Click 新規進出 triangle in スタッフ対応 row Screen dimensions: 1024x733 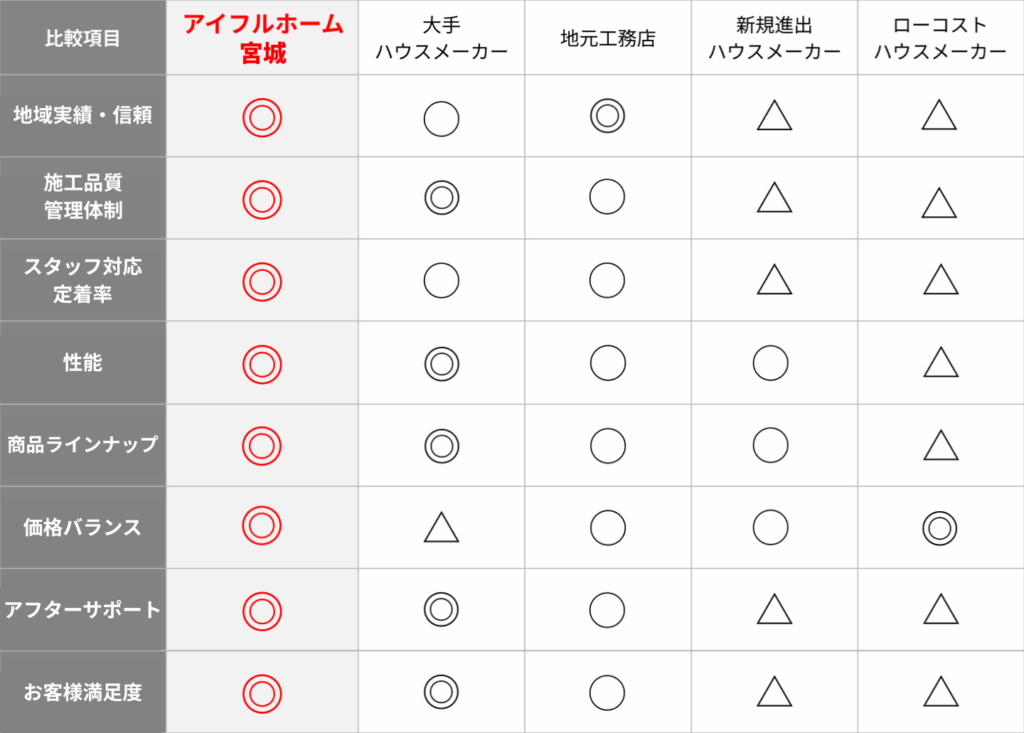click(774, 281)
